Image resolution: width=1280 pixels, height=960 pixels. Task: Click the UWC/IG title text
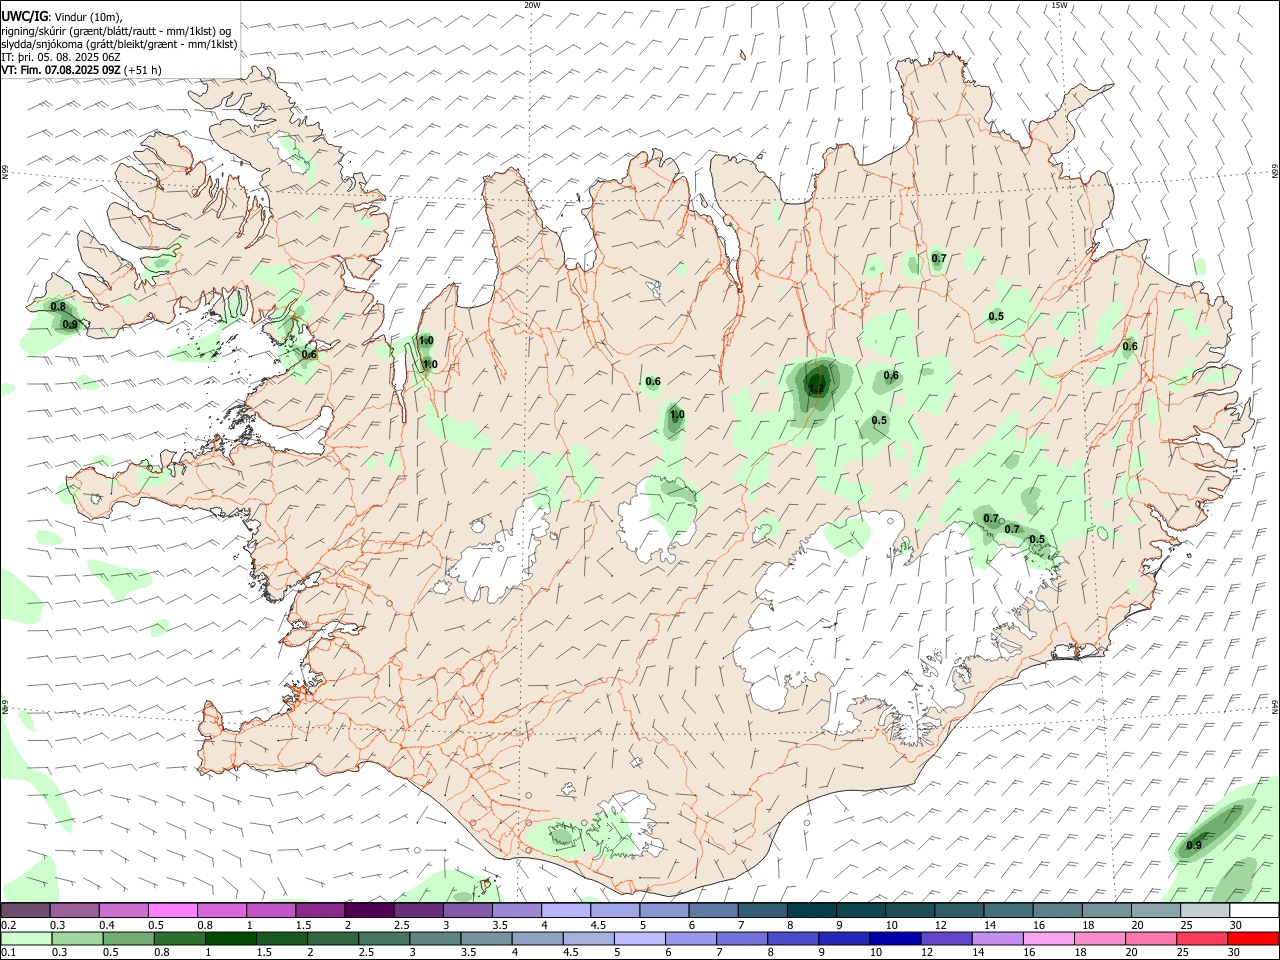[x=25, y=16]
